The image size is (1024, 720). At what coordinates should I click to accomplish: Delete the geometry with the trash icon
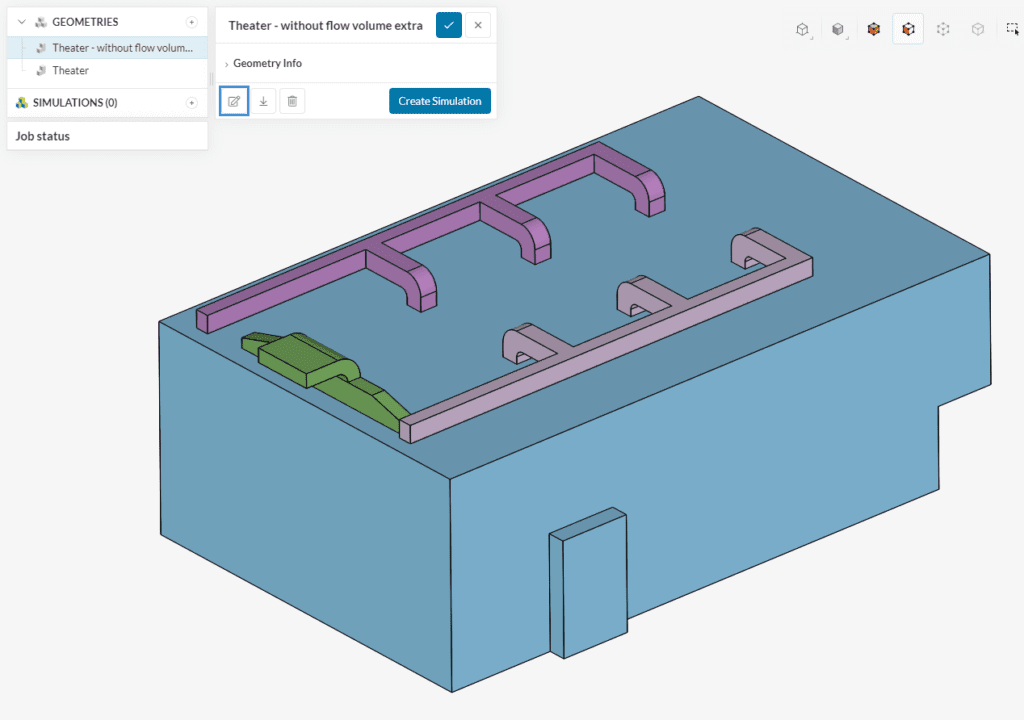coord(292,101)
